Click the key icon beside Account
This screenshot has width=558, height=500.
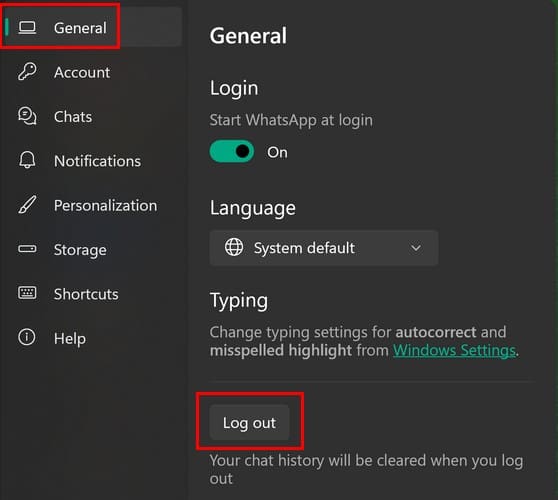(27, 72)
